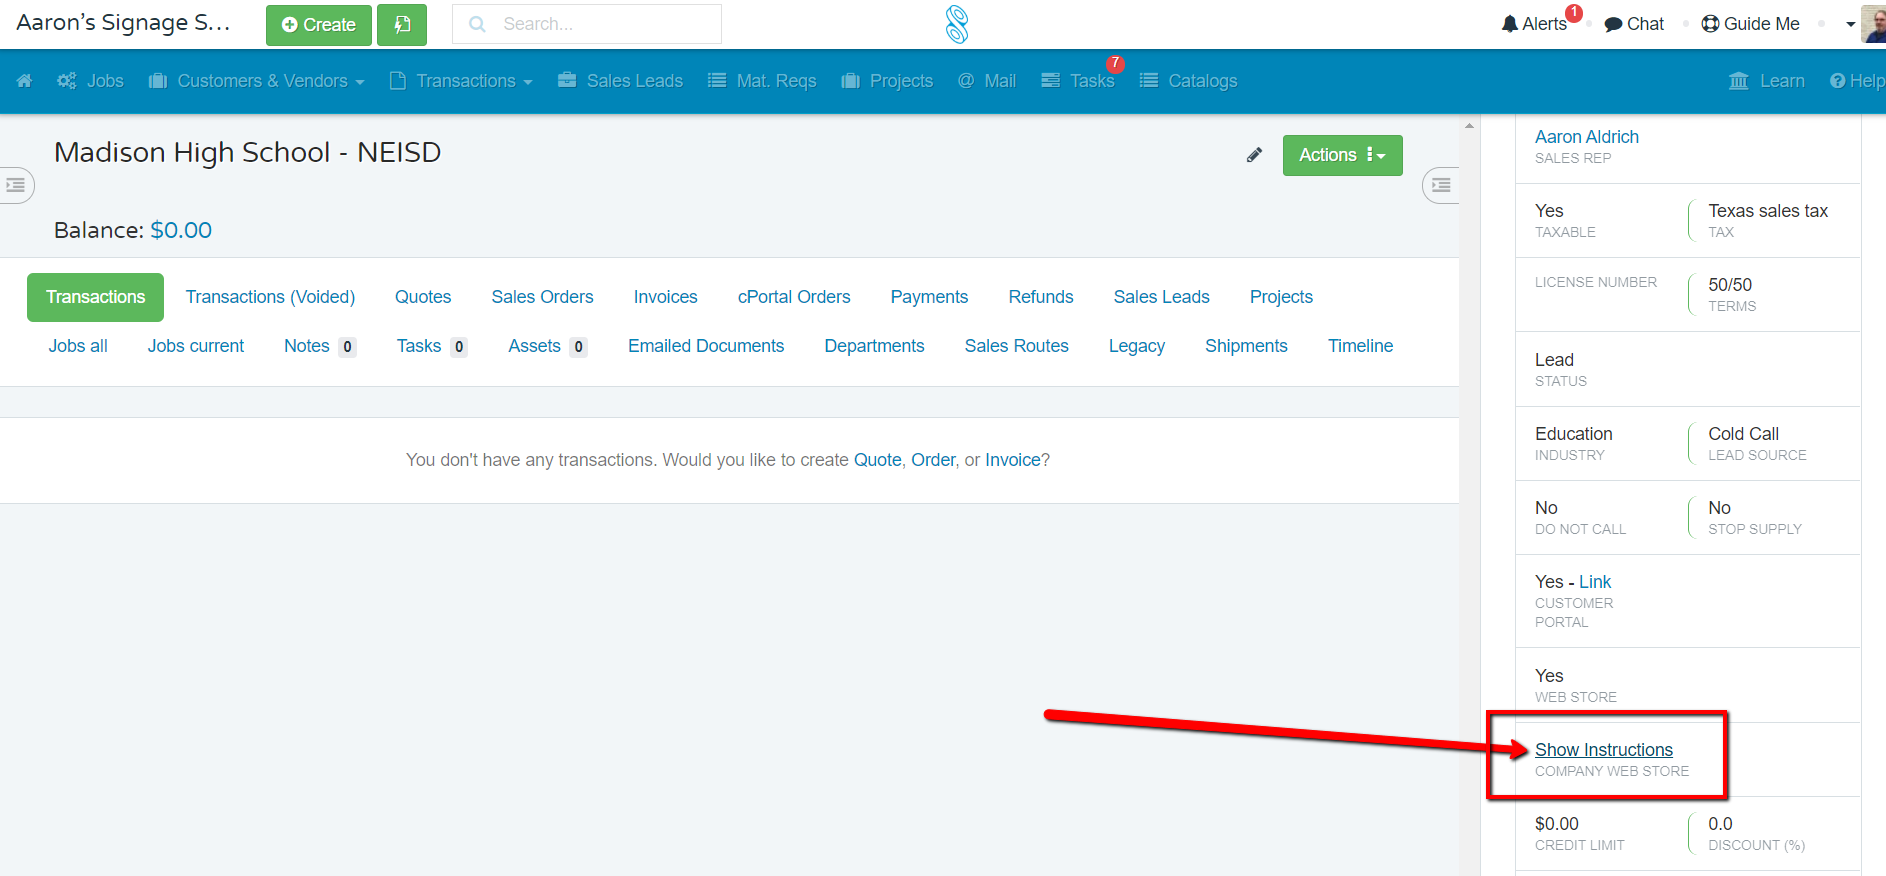This screenshot has width=1886, height=876.
Task: Open the Assets tab
Action: pos(548,346)
